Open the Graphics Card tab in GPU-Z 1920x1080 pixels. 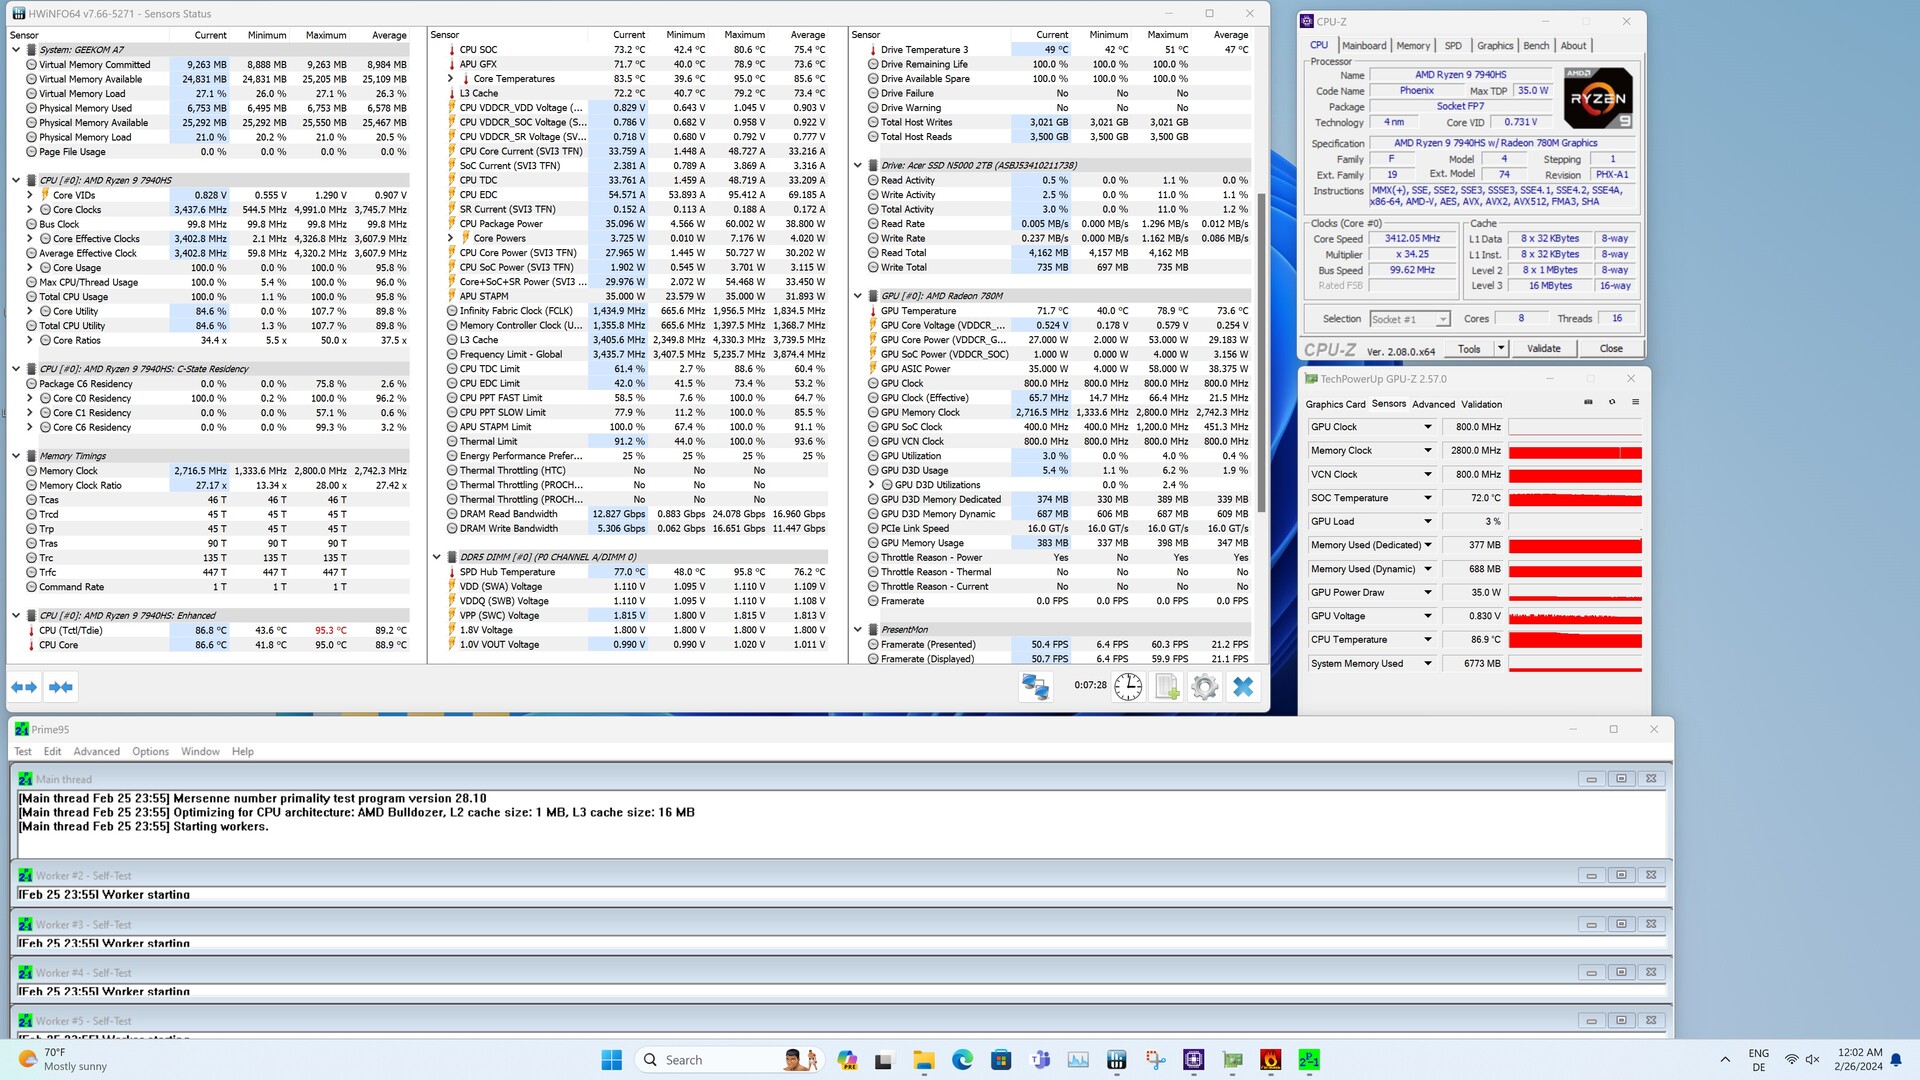click(x=1335, y=404)
